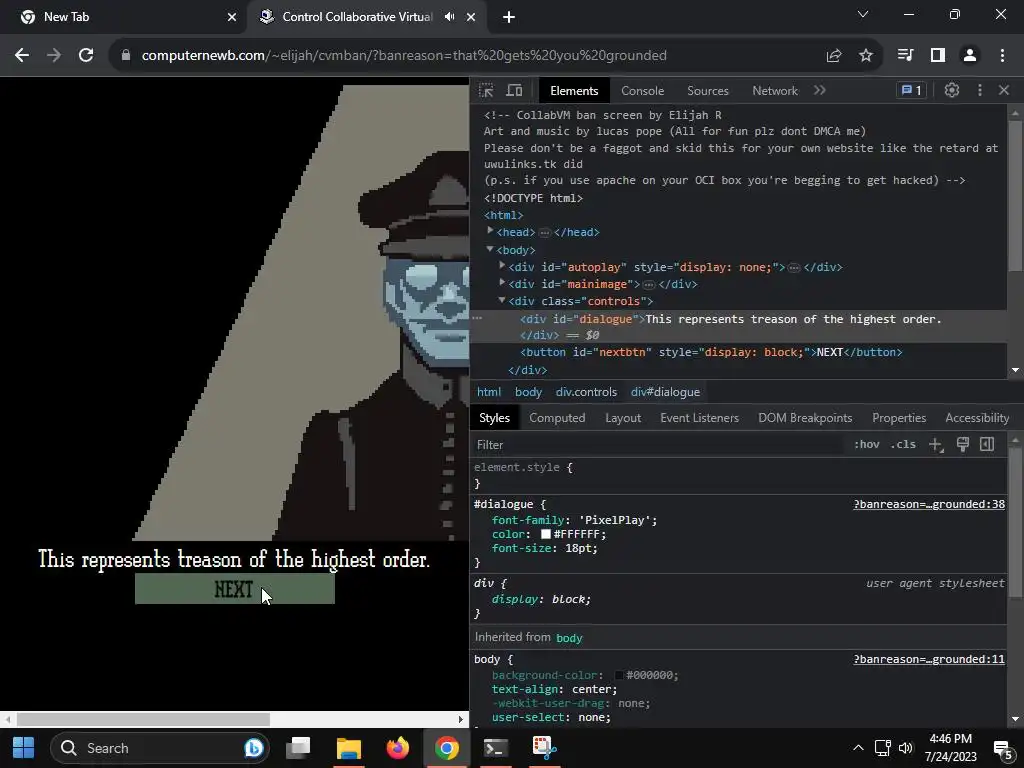
Task: Open a new browser tab
Action: tap(509, 17)
